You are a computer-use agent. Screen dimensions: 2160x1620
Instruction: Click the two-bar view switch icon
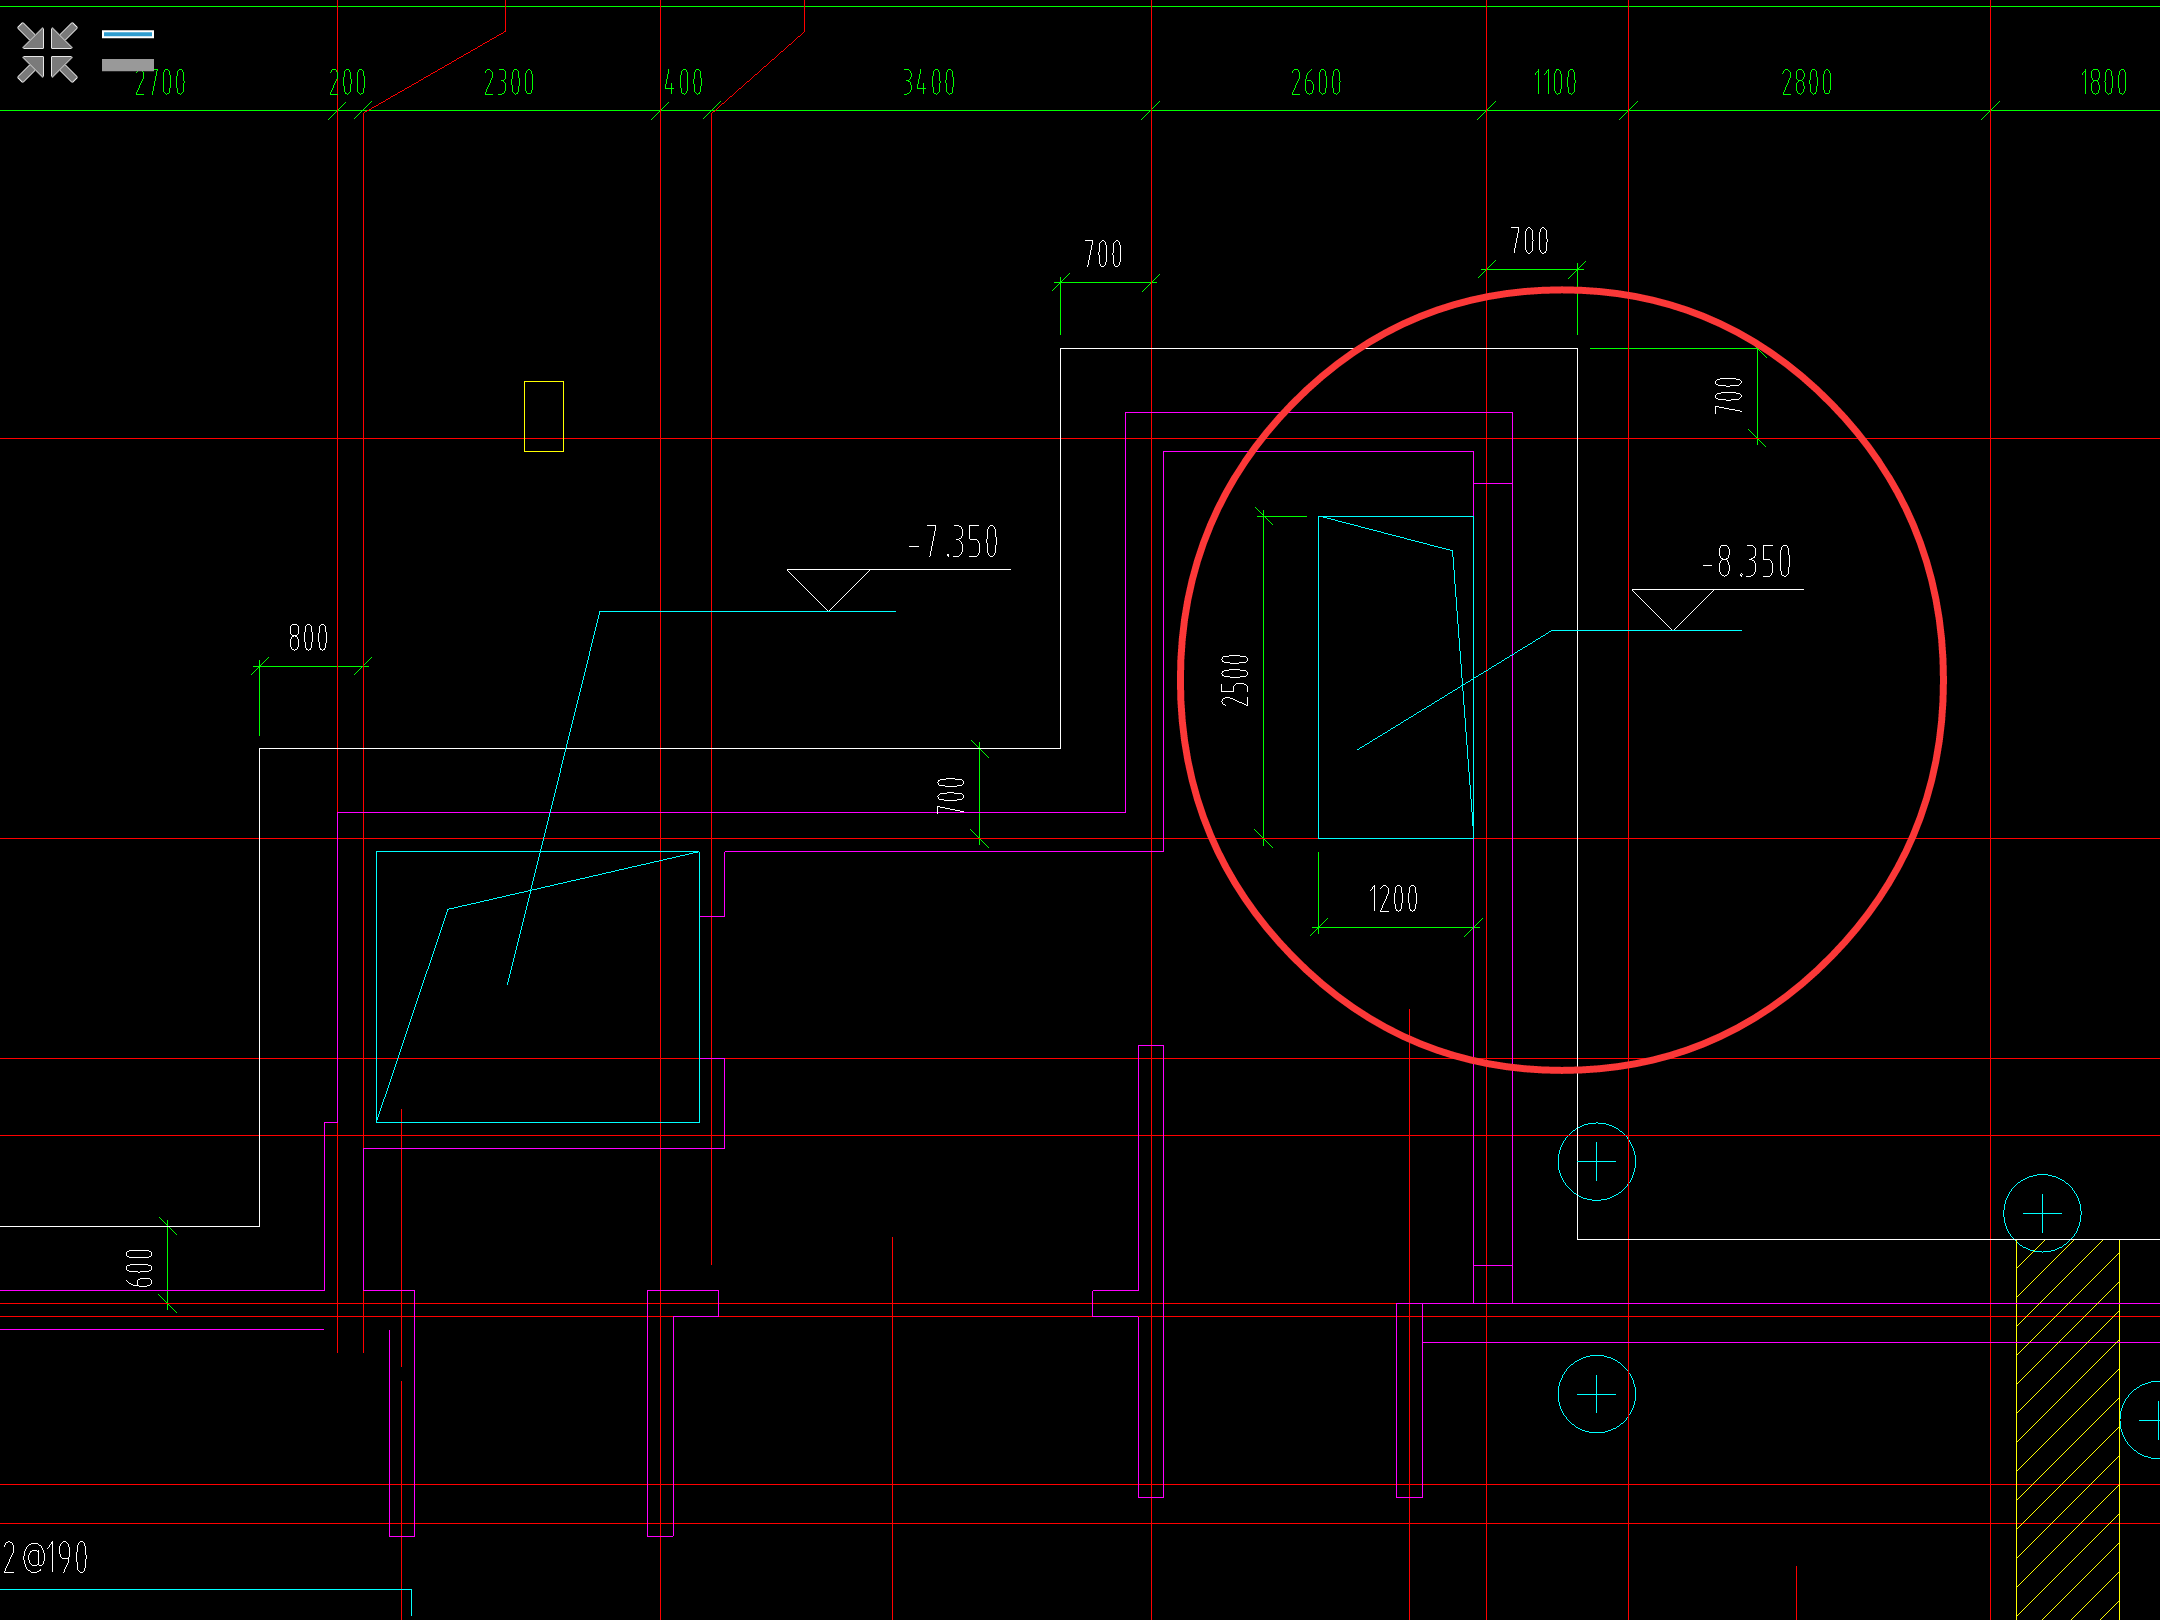click(128, 51)
